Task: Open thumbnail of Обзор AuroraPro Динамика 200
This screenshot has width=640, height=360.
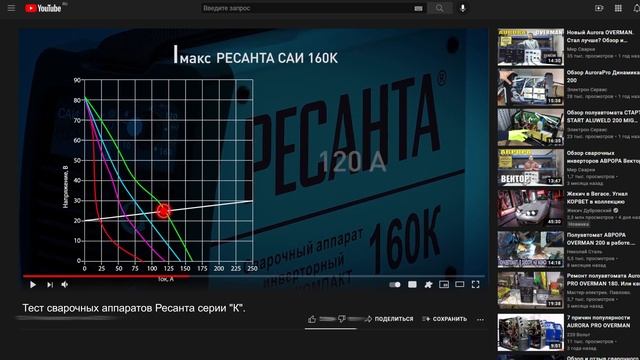Action: (x=531, y=87)
